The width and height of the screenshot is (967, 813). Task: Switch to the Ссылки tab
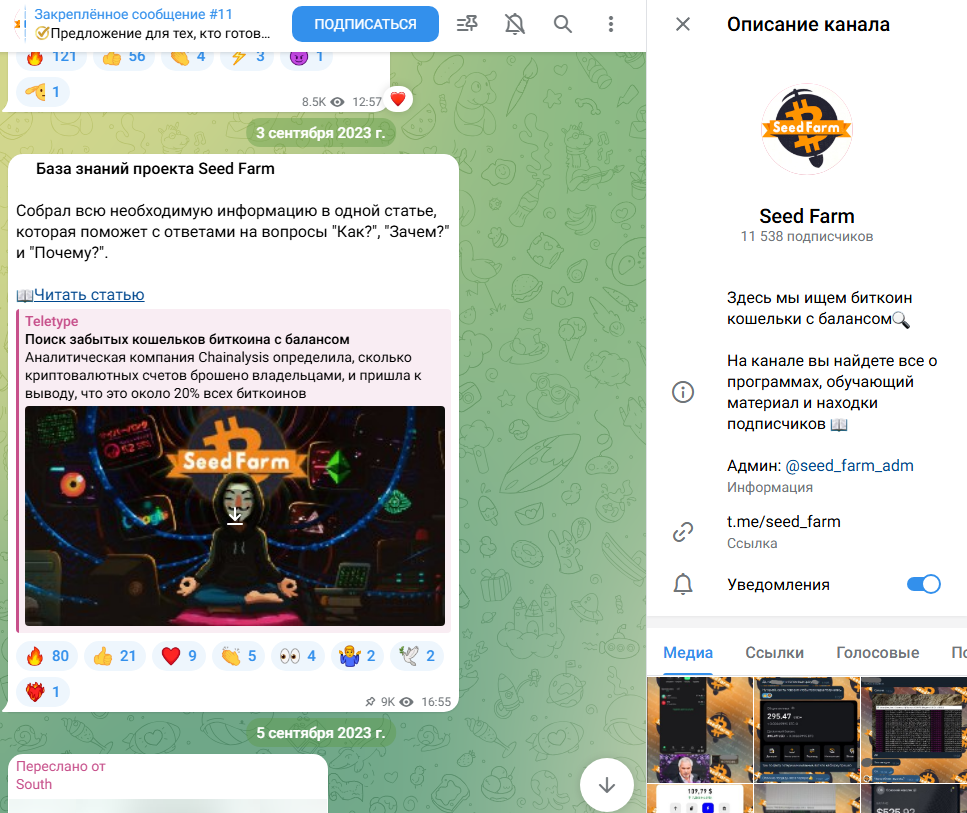coord(774,653)
